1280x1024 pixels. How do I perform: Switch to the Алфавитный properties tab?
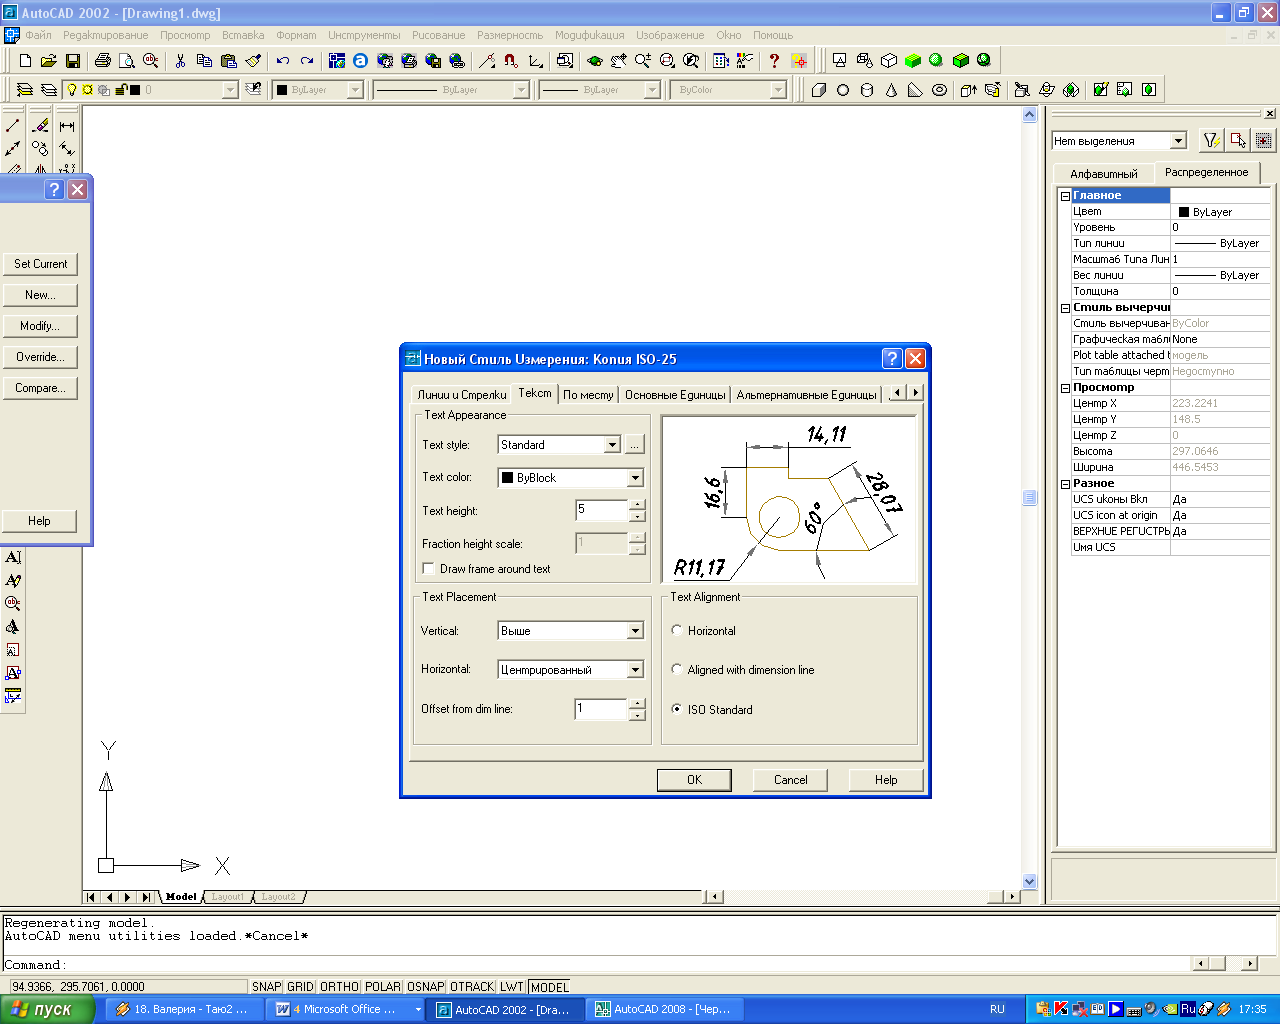(1104, 174)
